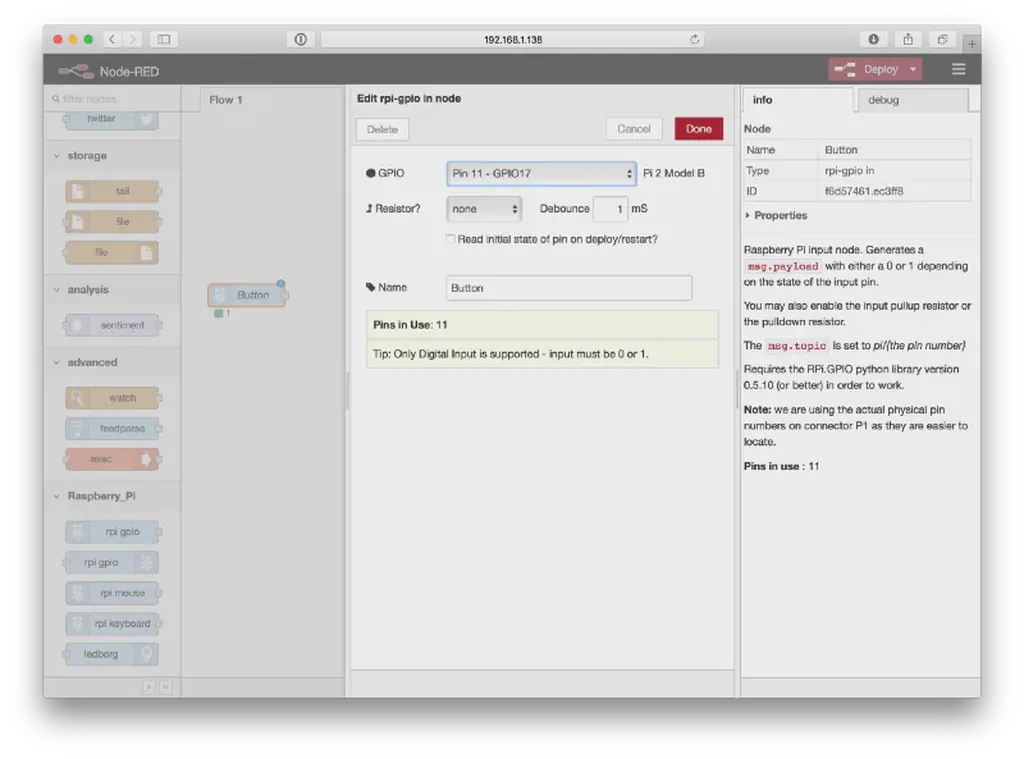Click the Node-RED logo in header
1024x759 pixels.
[x=76, y=71]
